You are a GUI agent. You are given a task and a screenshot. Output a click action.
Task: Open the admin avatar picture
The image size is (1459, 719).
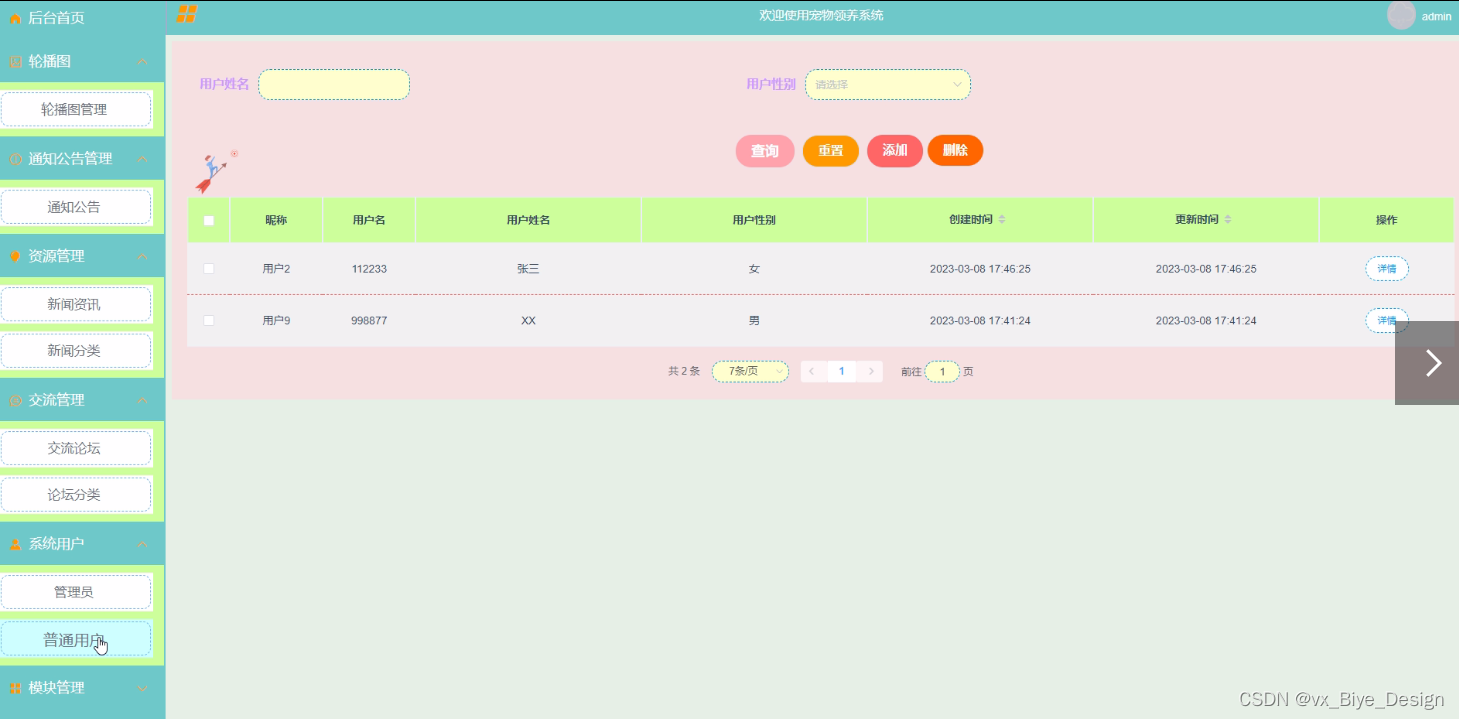1401,15
